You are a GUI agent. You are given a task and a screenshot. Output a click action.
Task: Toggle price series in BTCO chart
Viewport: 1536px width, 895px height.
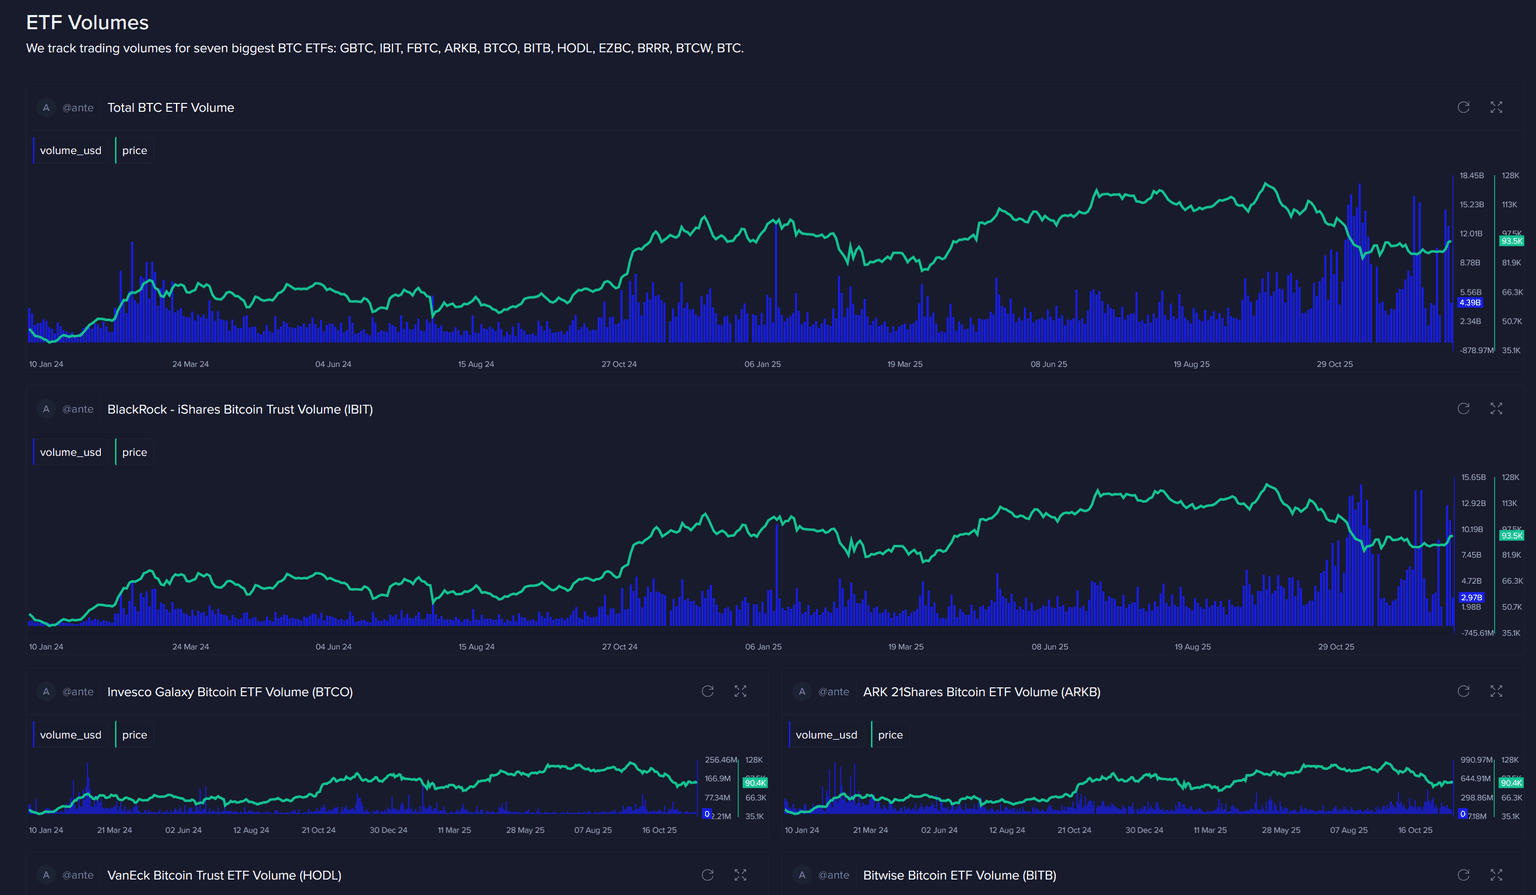pos(134,735)
